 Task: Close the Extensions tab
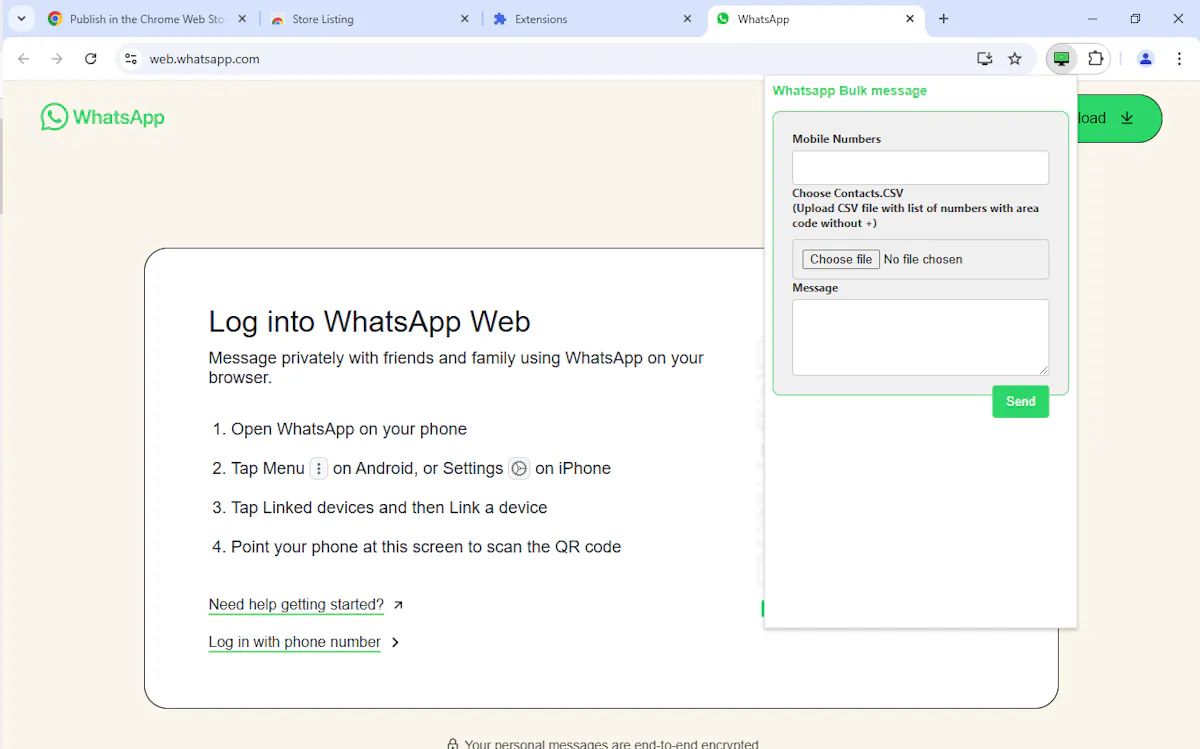click(687, 19)
